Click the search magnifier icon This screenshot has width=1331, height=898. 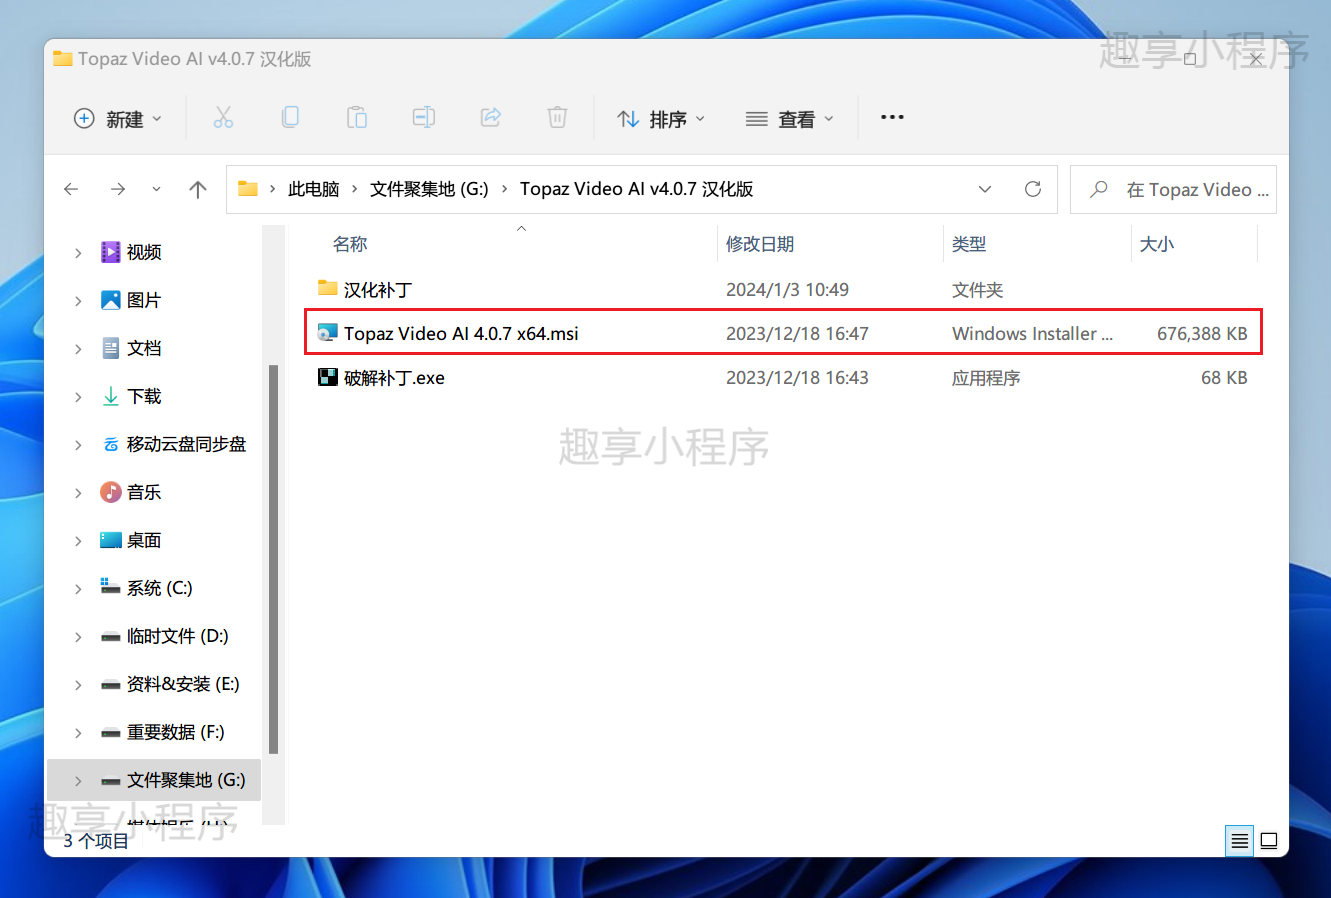tap(1099, 189)
